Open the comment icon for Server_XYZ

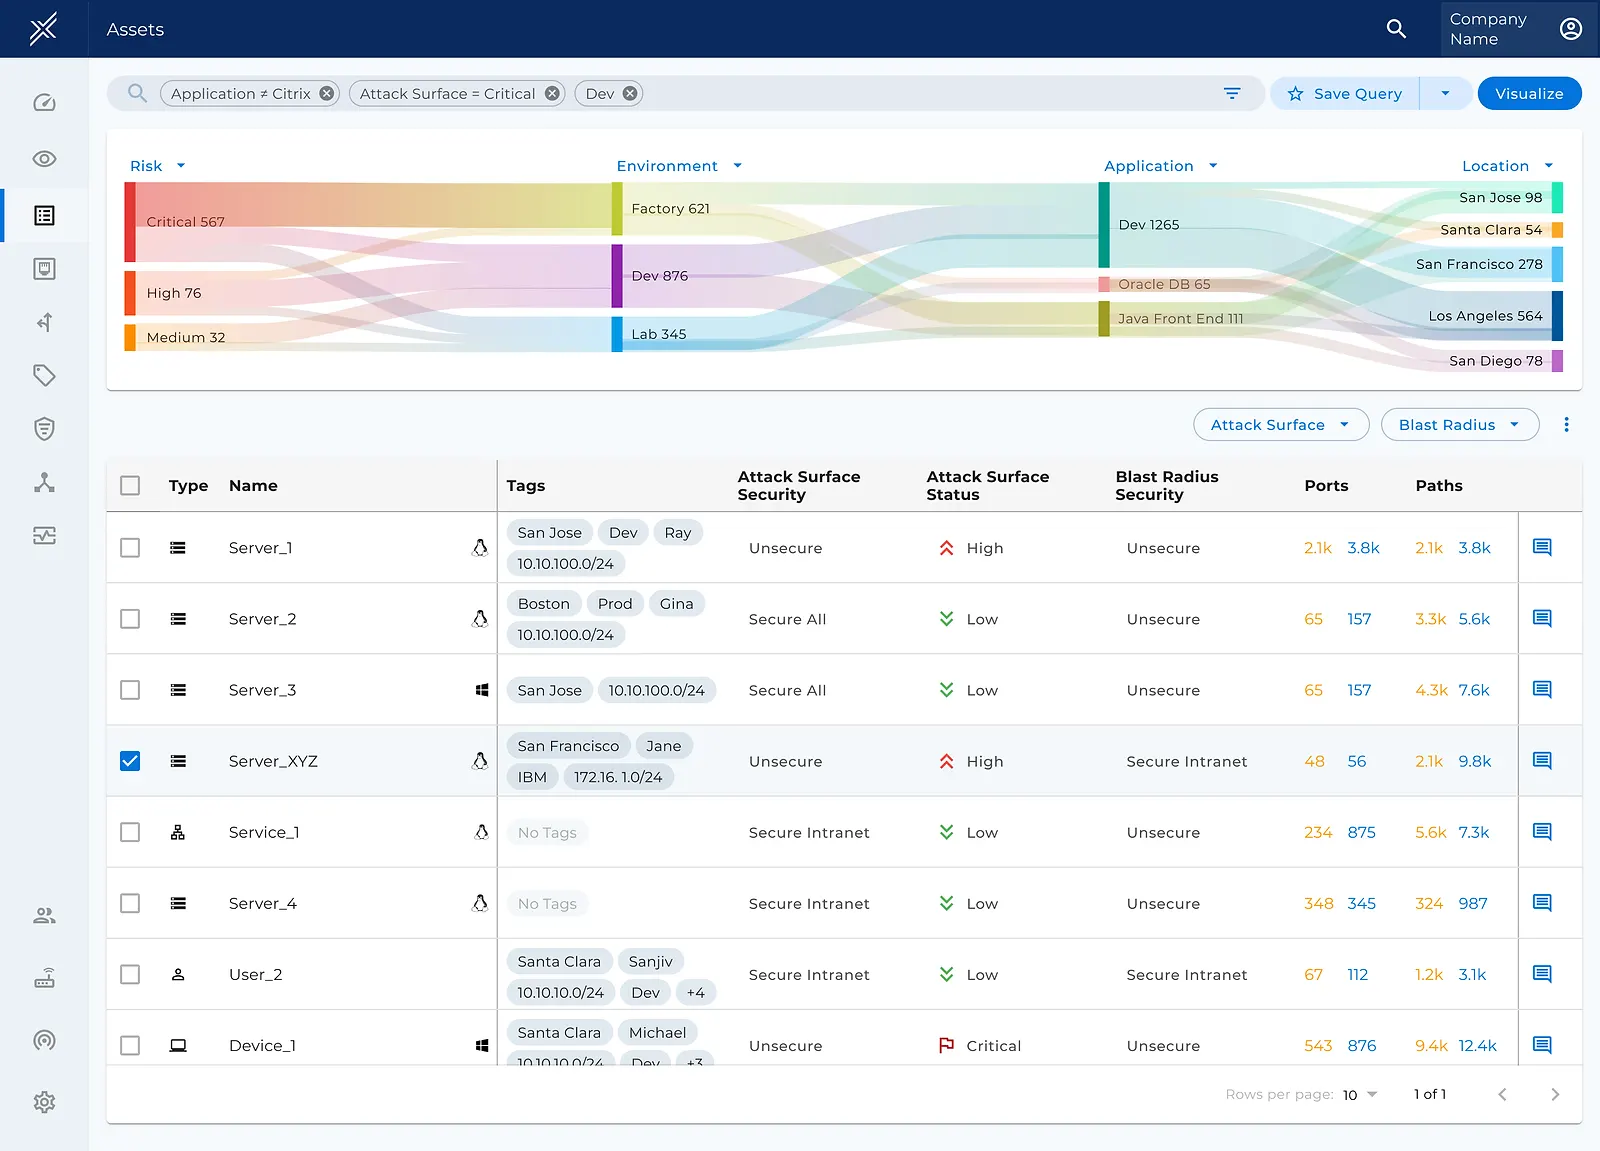pyautogui.click(x=1542, y=761)
